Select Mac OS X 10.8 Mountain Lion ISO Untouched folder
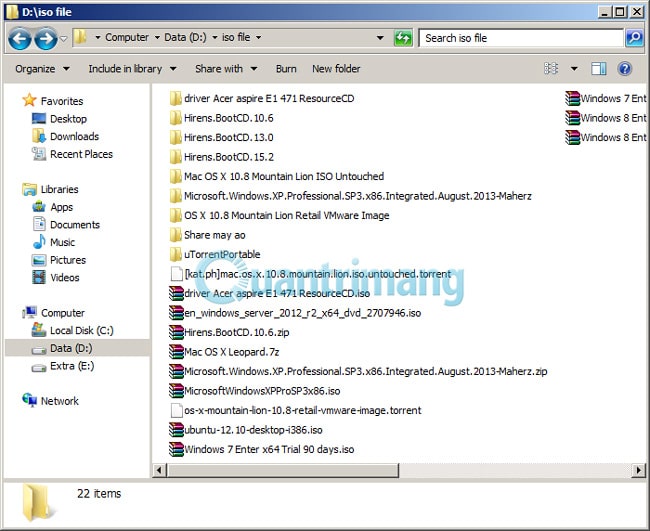Viewport: 650px width, 531px height. click(x=276, y=177)
